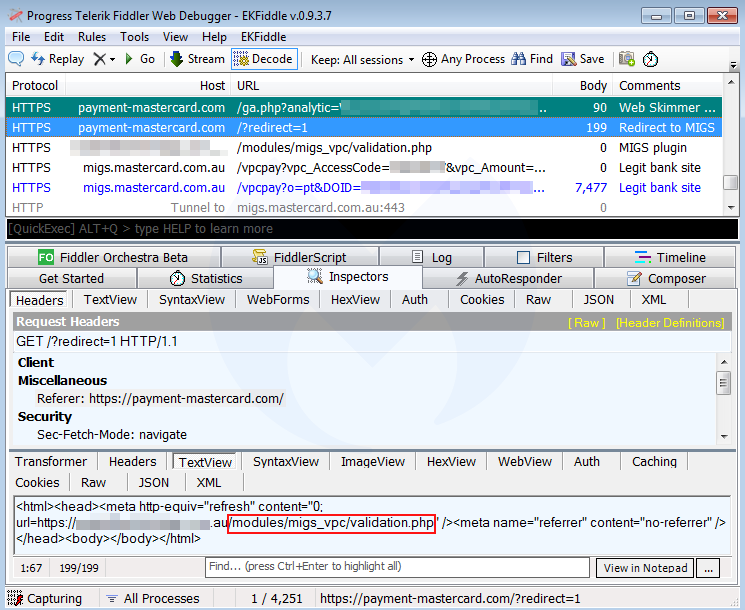Click the Save disk icon
The width and height of the screenshot is (745, 610).
(x=569, y=59)
